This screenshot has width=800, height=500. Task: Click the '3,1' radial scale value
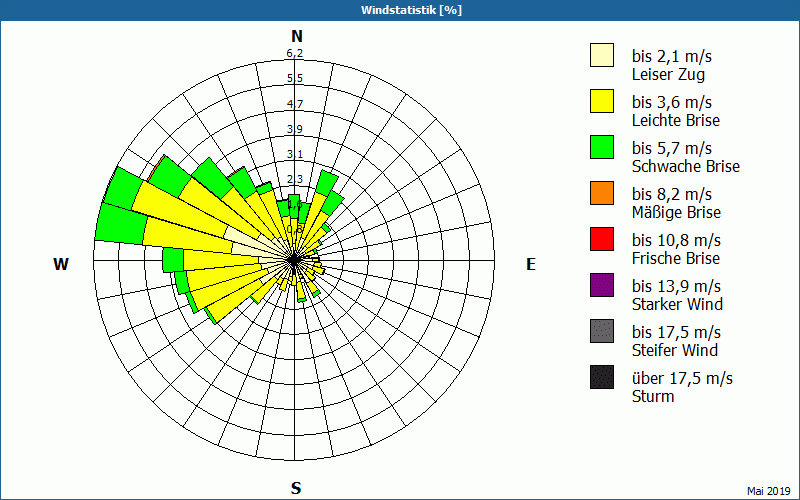[x=295, y=154]
